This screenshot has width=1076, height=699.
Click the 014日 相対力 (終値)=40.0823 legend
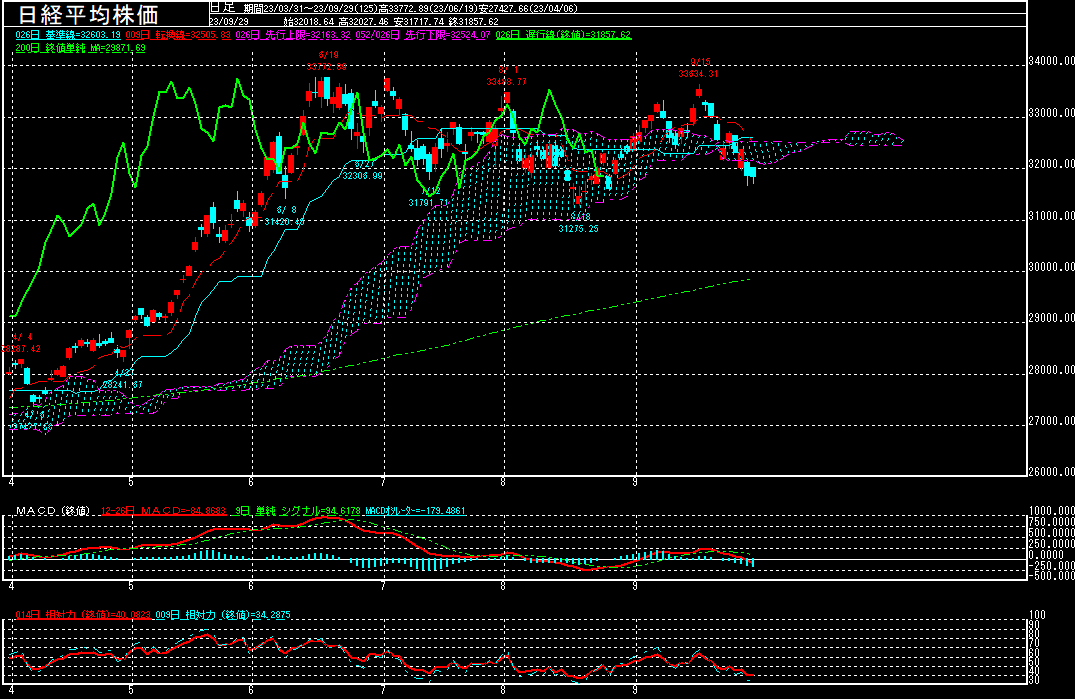[x=83, y=615]
